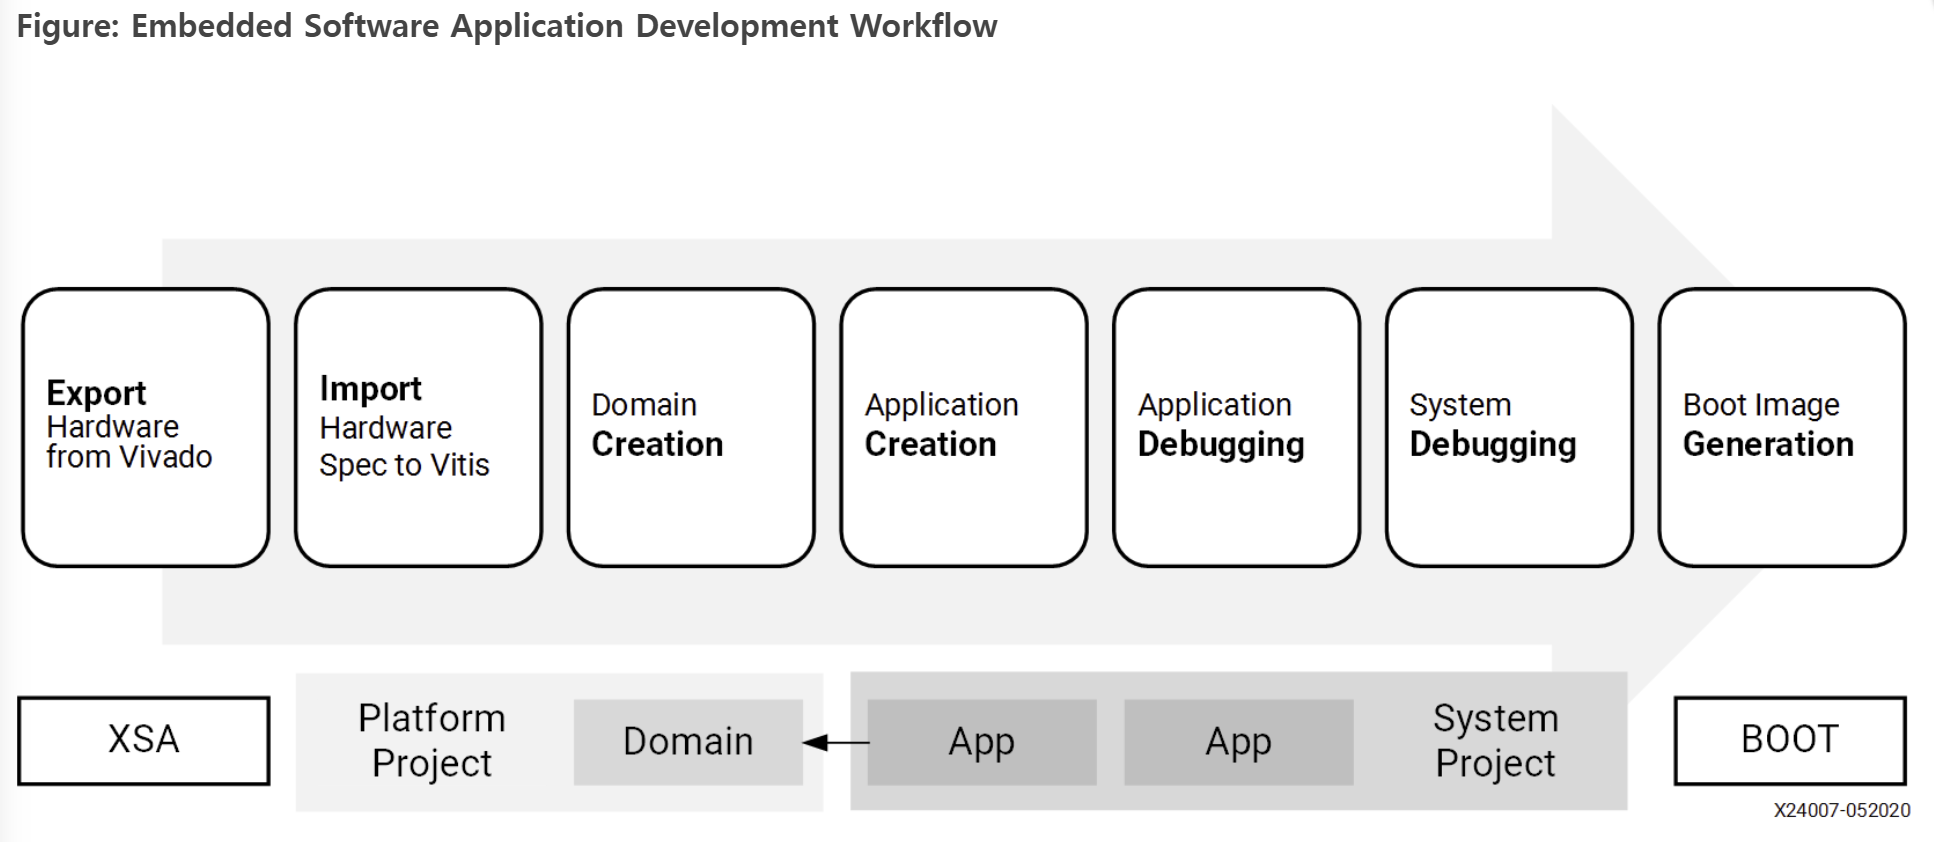1934x842 pixels.
Task: Select the Application Creation step box
Action: pyautogui.click(x=964, y=428)
